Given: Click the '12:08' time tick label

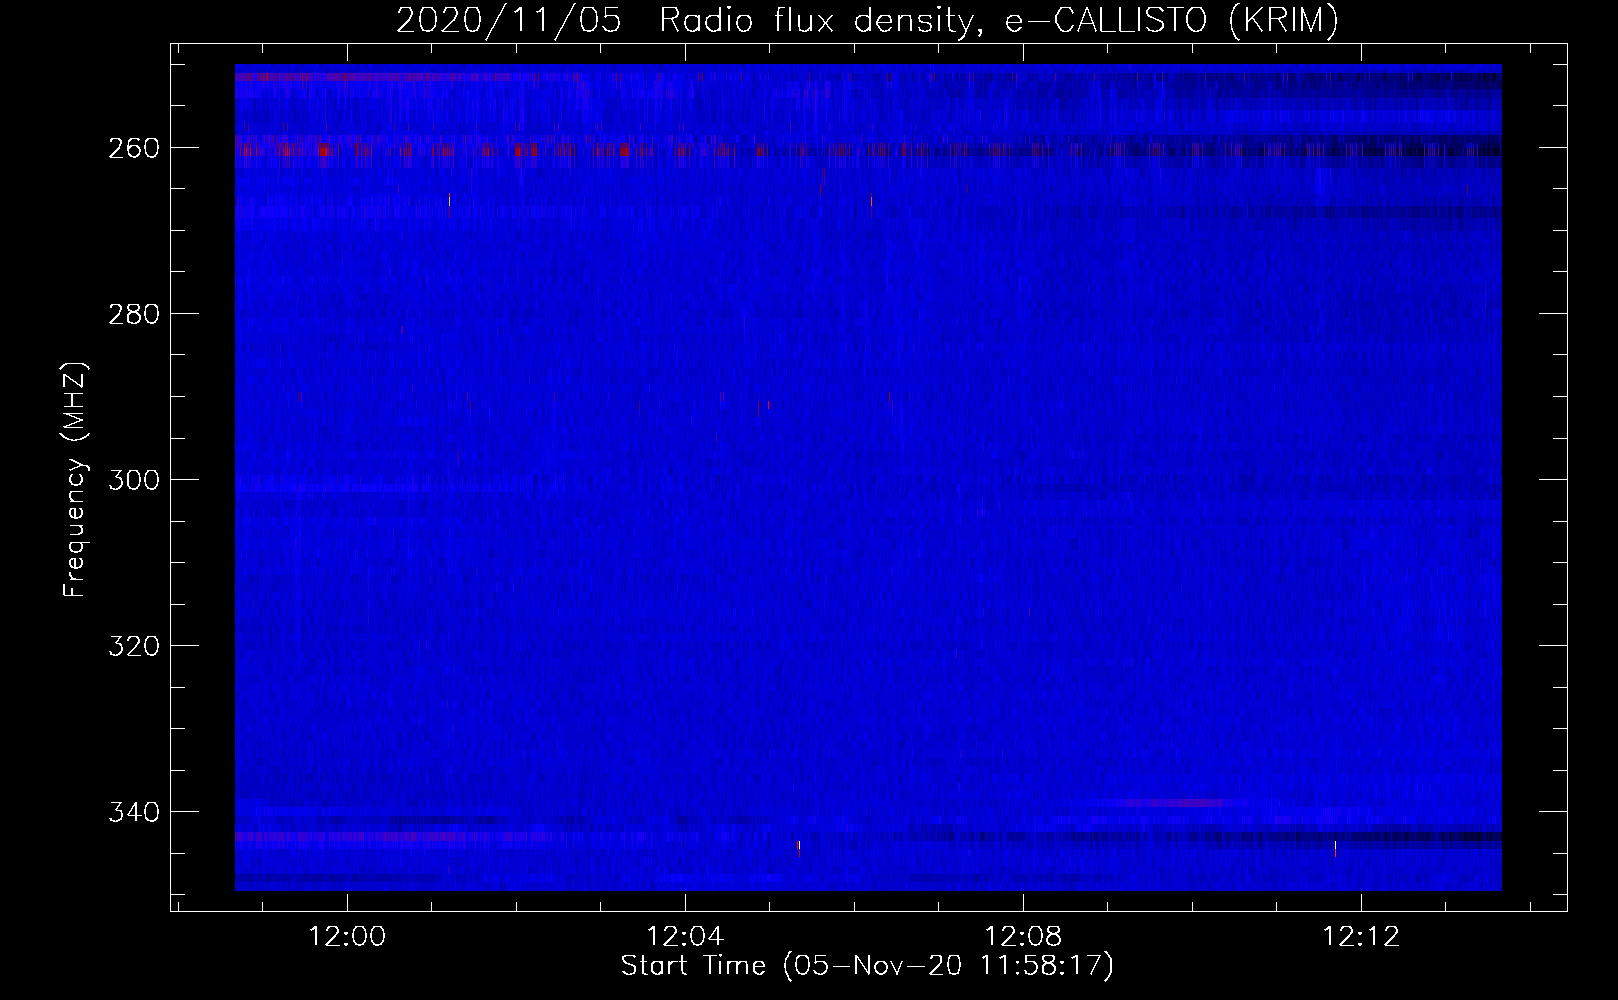Looking at the screenshot, I should [x=1023, y=938].
